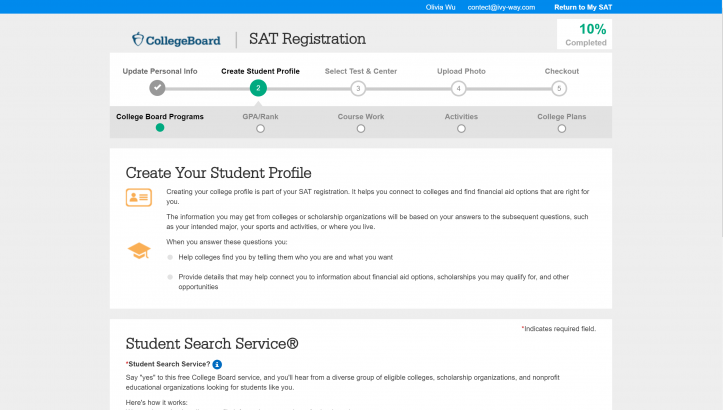Click the graduation cap icon

point(139,250)
